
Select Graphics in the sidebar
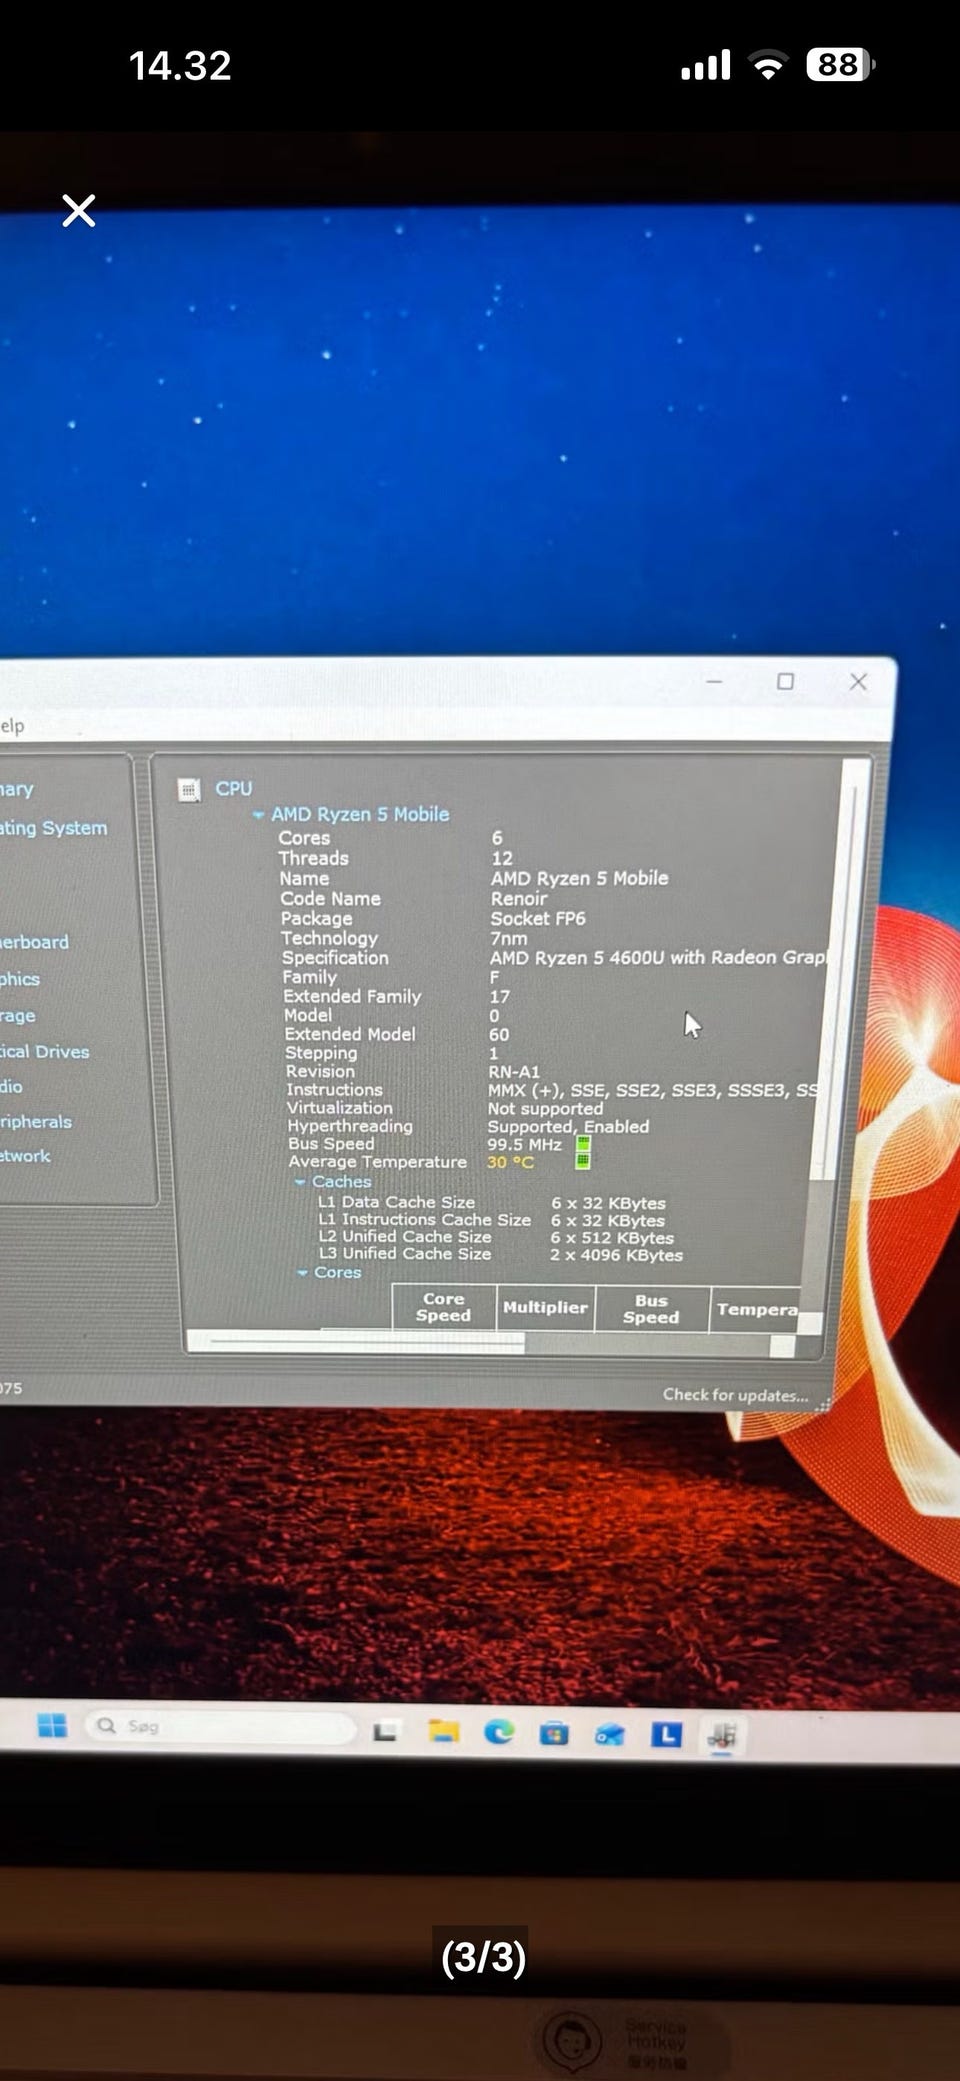click(x=20, y=979)
